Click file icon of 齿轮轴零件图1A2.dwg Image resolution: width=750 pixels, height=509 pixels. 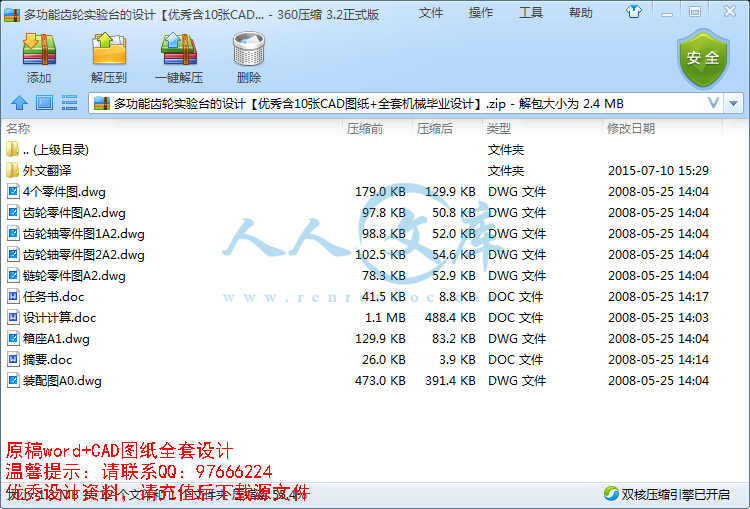13,233
